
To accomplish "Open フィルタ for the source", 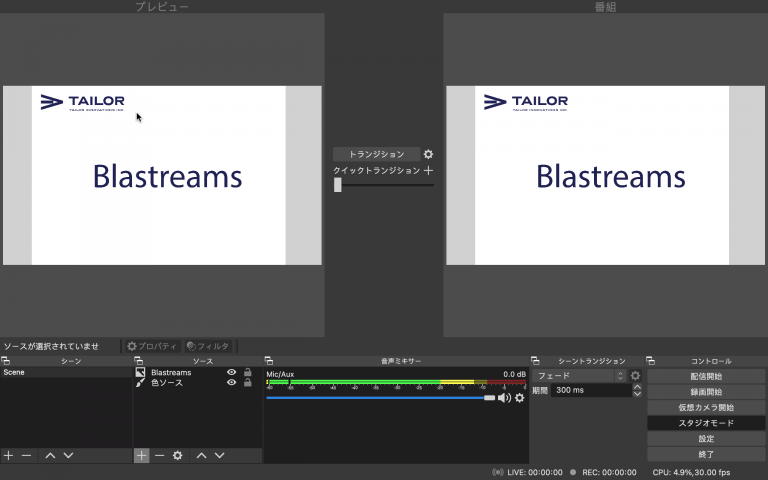I will tap(208, 346).
